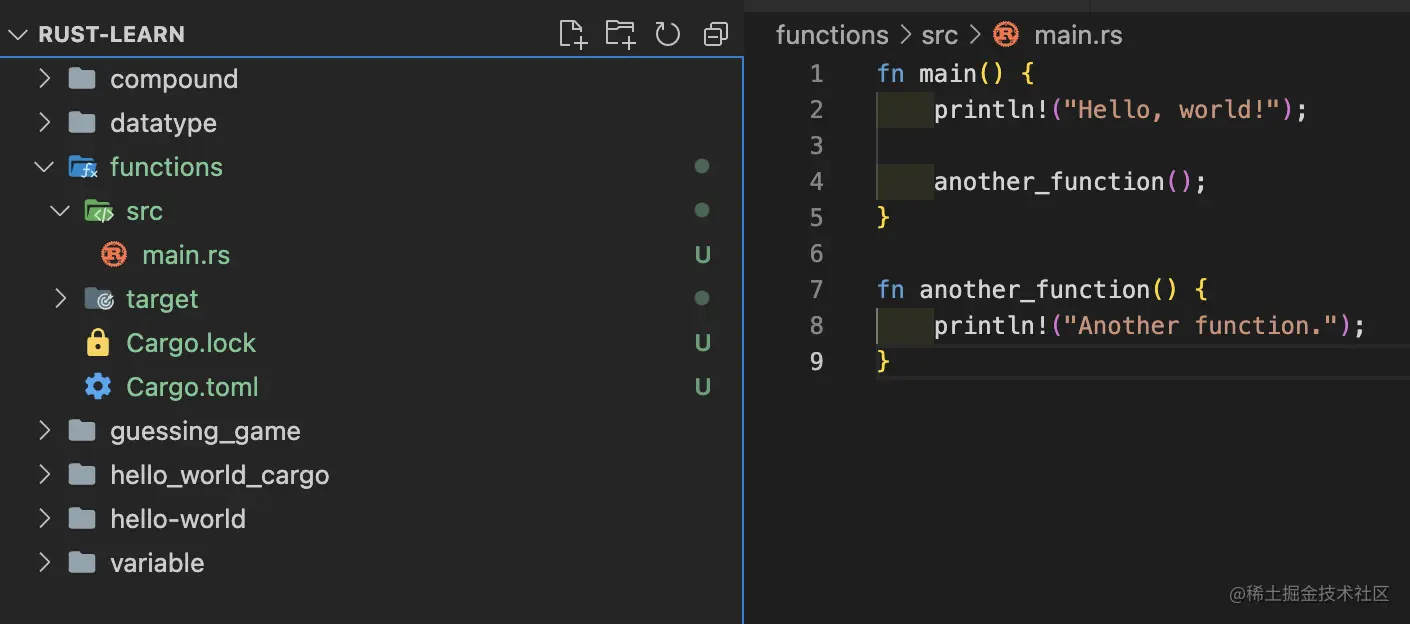This screenshot has height=624, width=1410.
Task: Click the guessing_game folder icon
Action: coord(82,430)
